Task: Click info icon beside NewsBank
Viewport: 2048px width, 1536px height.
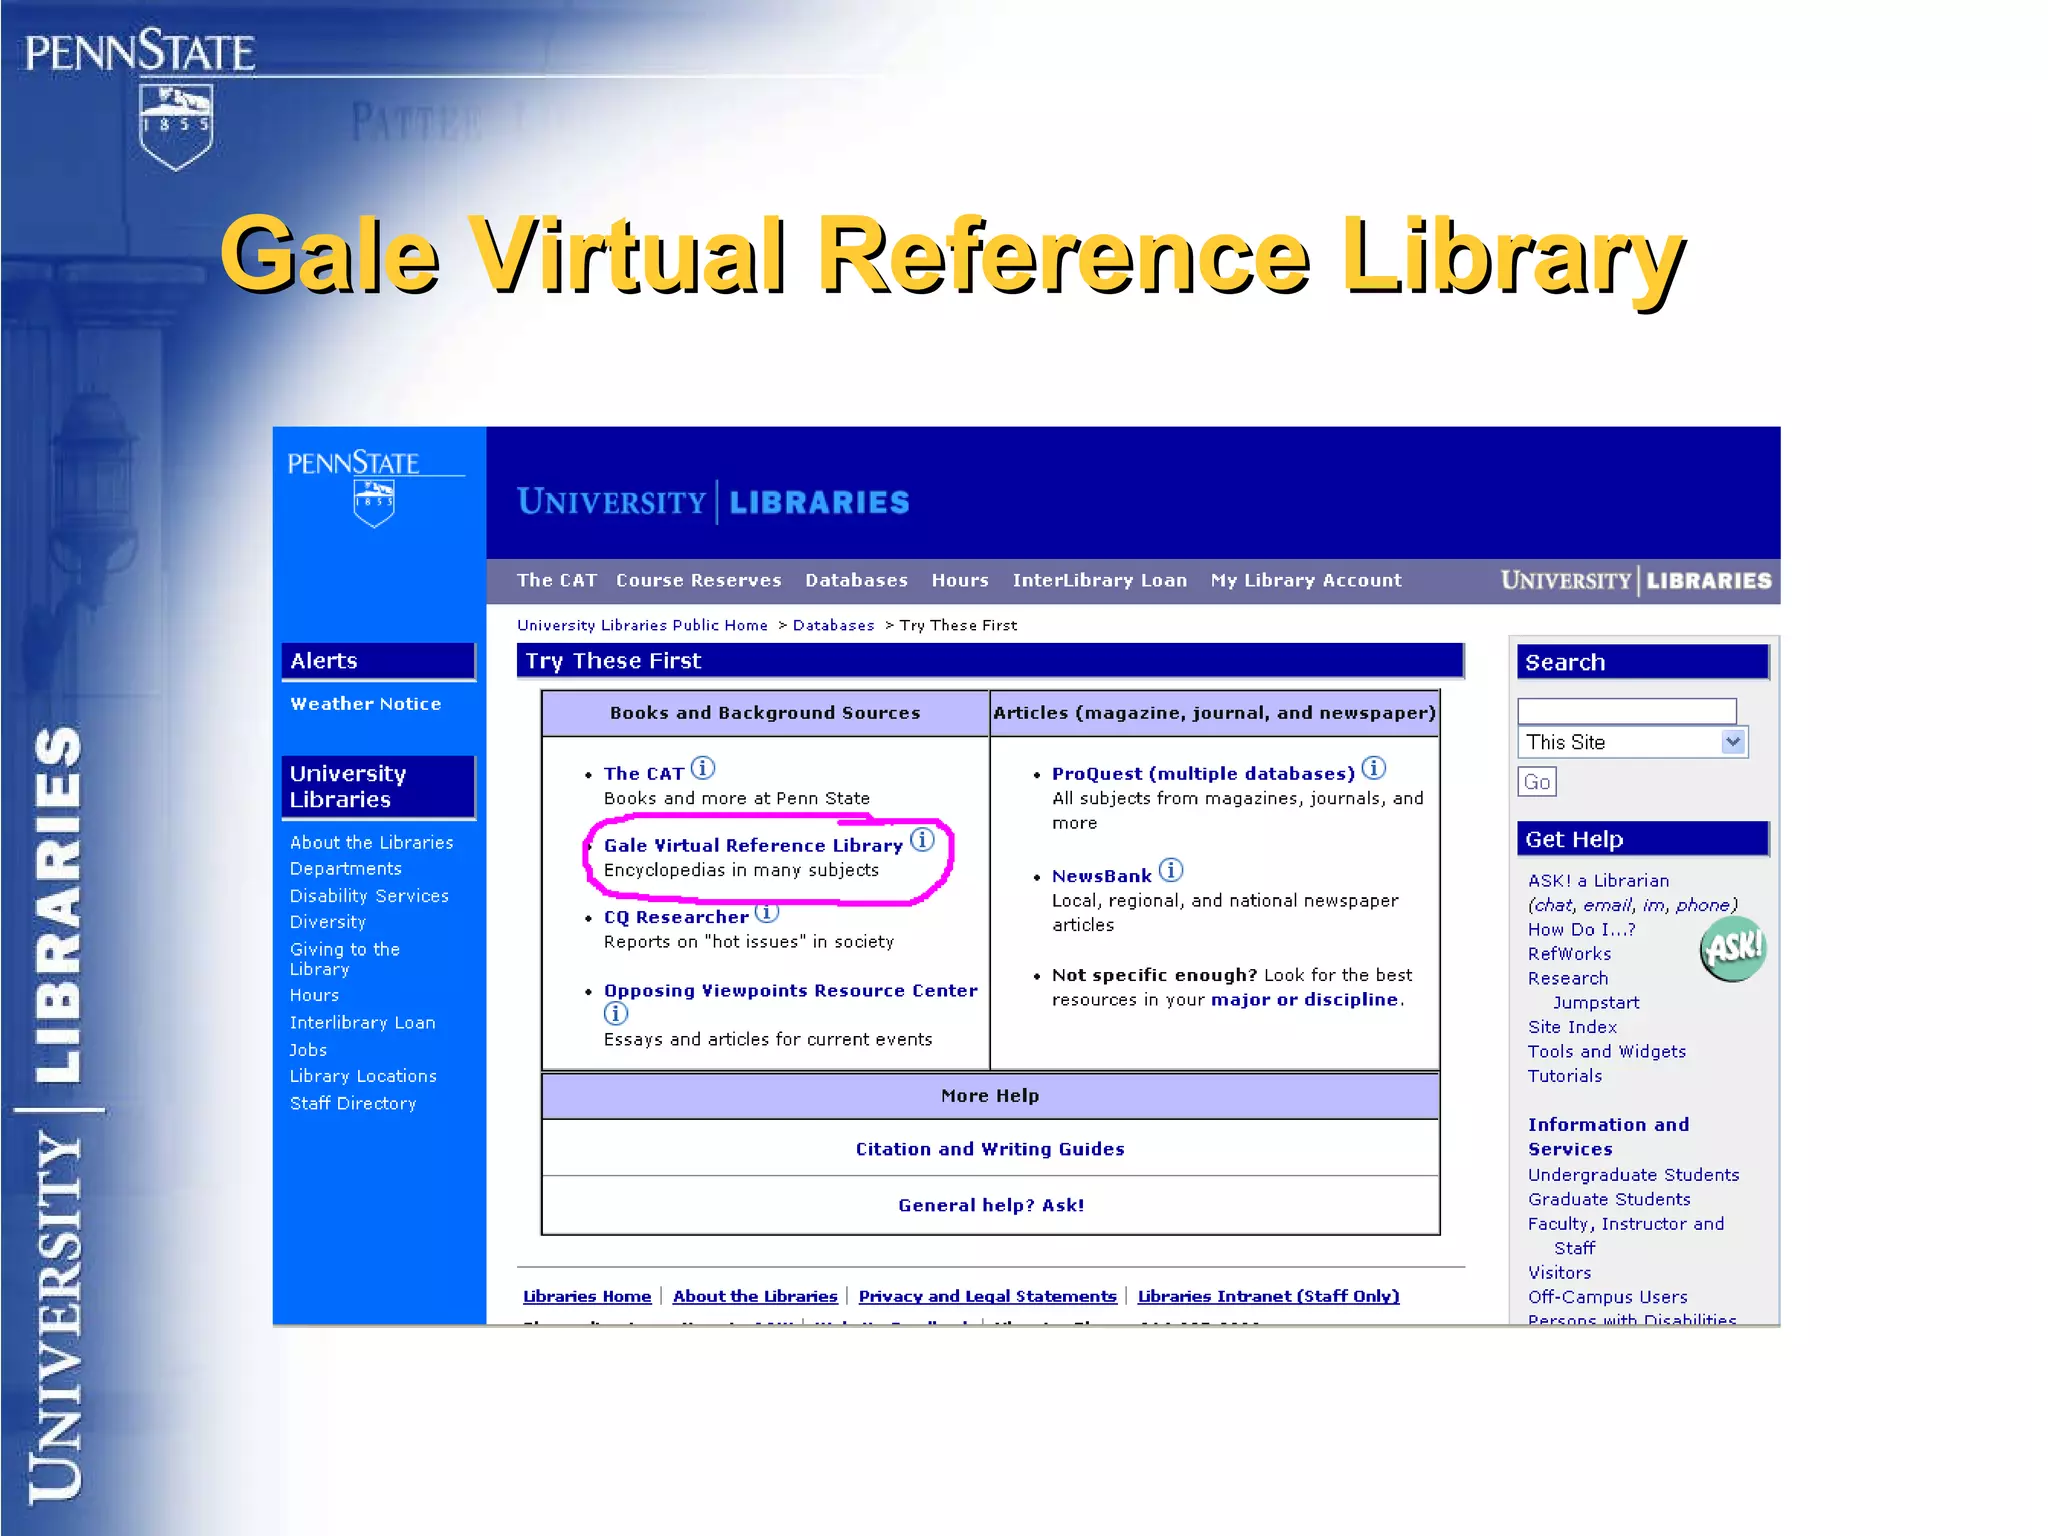Action: 1171,870
